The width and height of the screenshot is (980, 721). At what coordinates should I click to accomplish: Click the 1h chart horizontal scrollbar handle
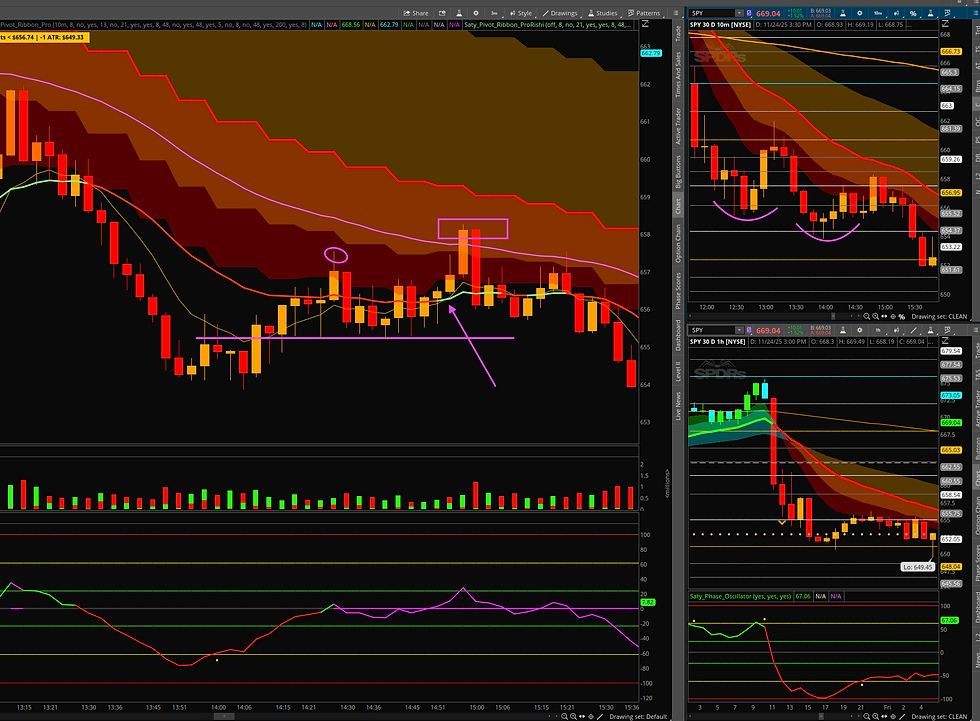click(821, 717)
